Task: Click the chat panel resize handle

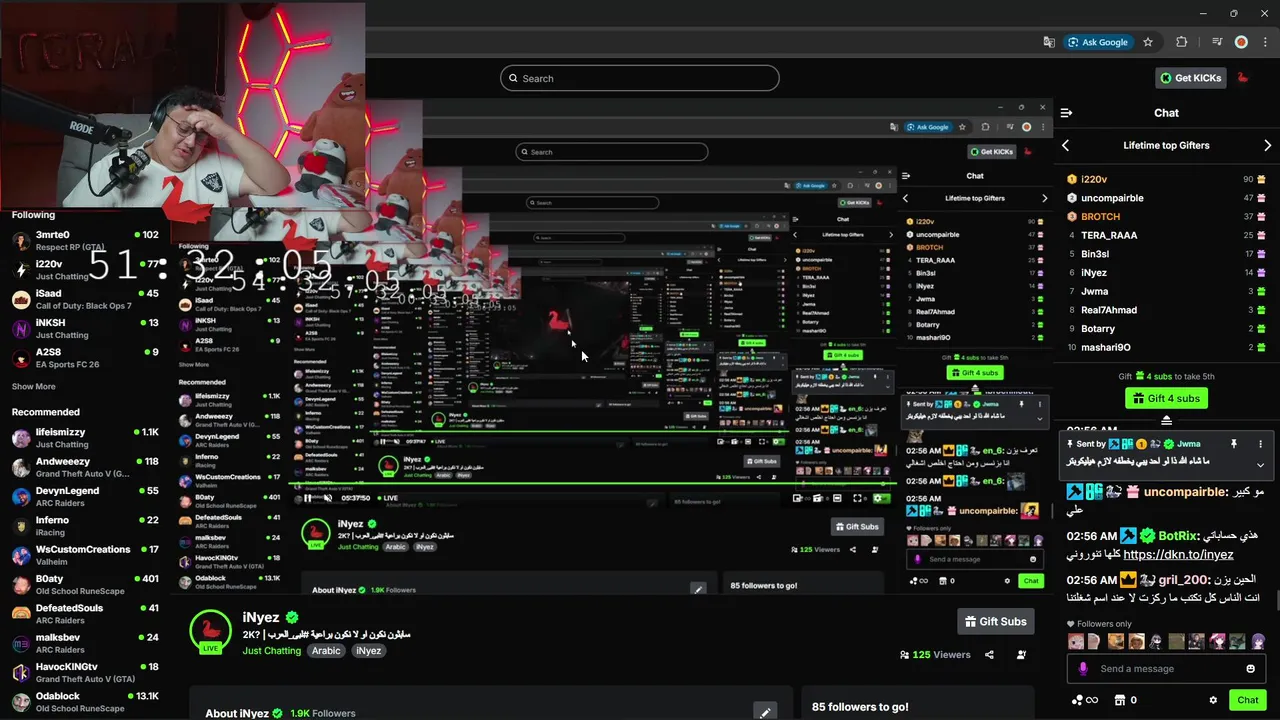Action: [1166, 421]
